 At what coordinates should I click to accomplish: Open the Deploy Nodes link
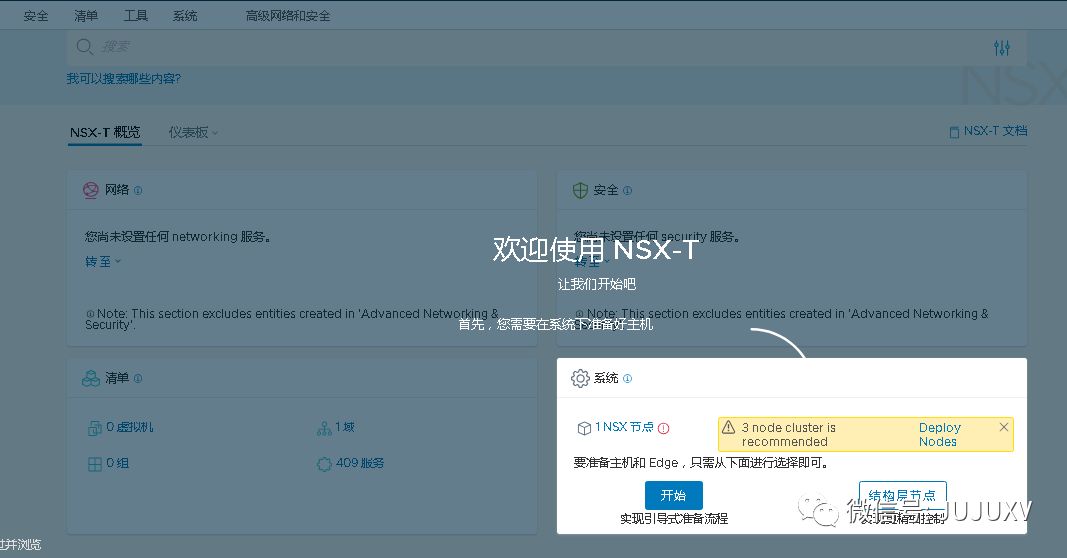click(939, 434)
